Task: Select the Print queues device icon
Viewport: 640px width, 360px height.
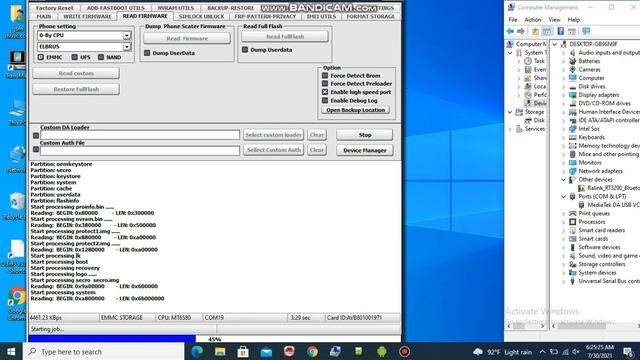Action: click(x=573, y=213)
